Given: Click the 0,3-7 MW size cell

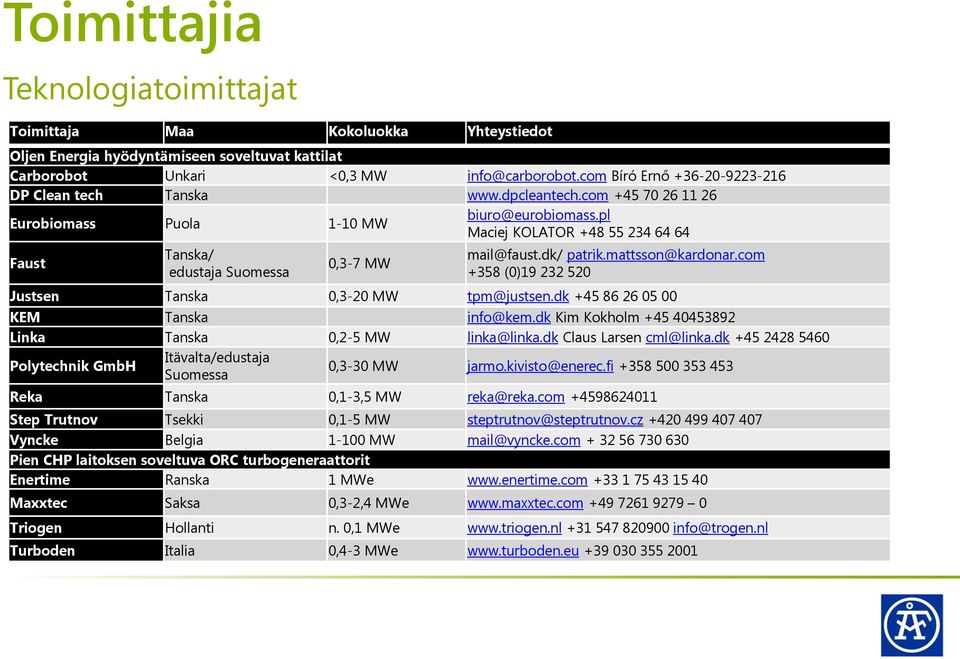Looking at the screenshot, I should [396, 263].
